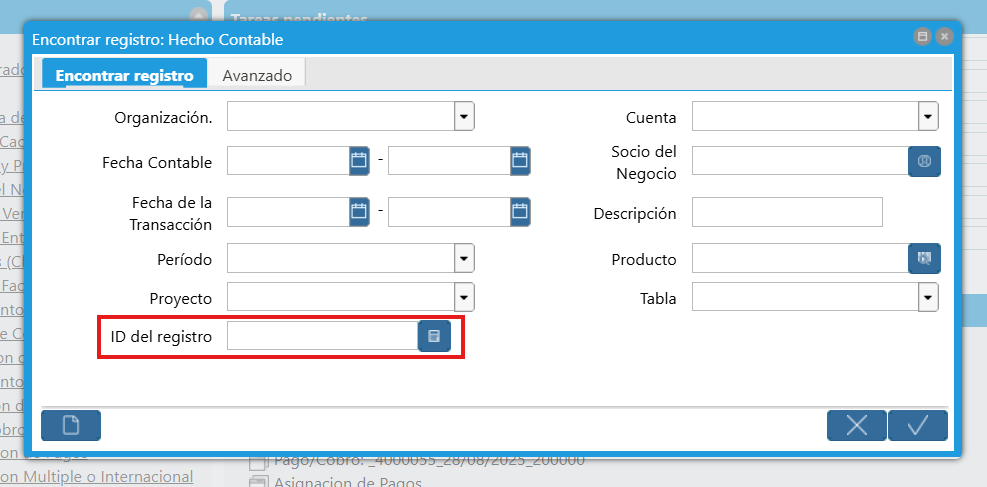Open the Período dropdown list
Screen dimensions: 987x487
click(x=464, y=259)
